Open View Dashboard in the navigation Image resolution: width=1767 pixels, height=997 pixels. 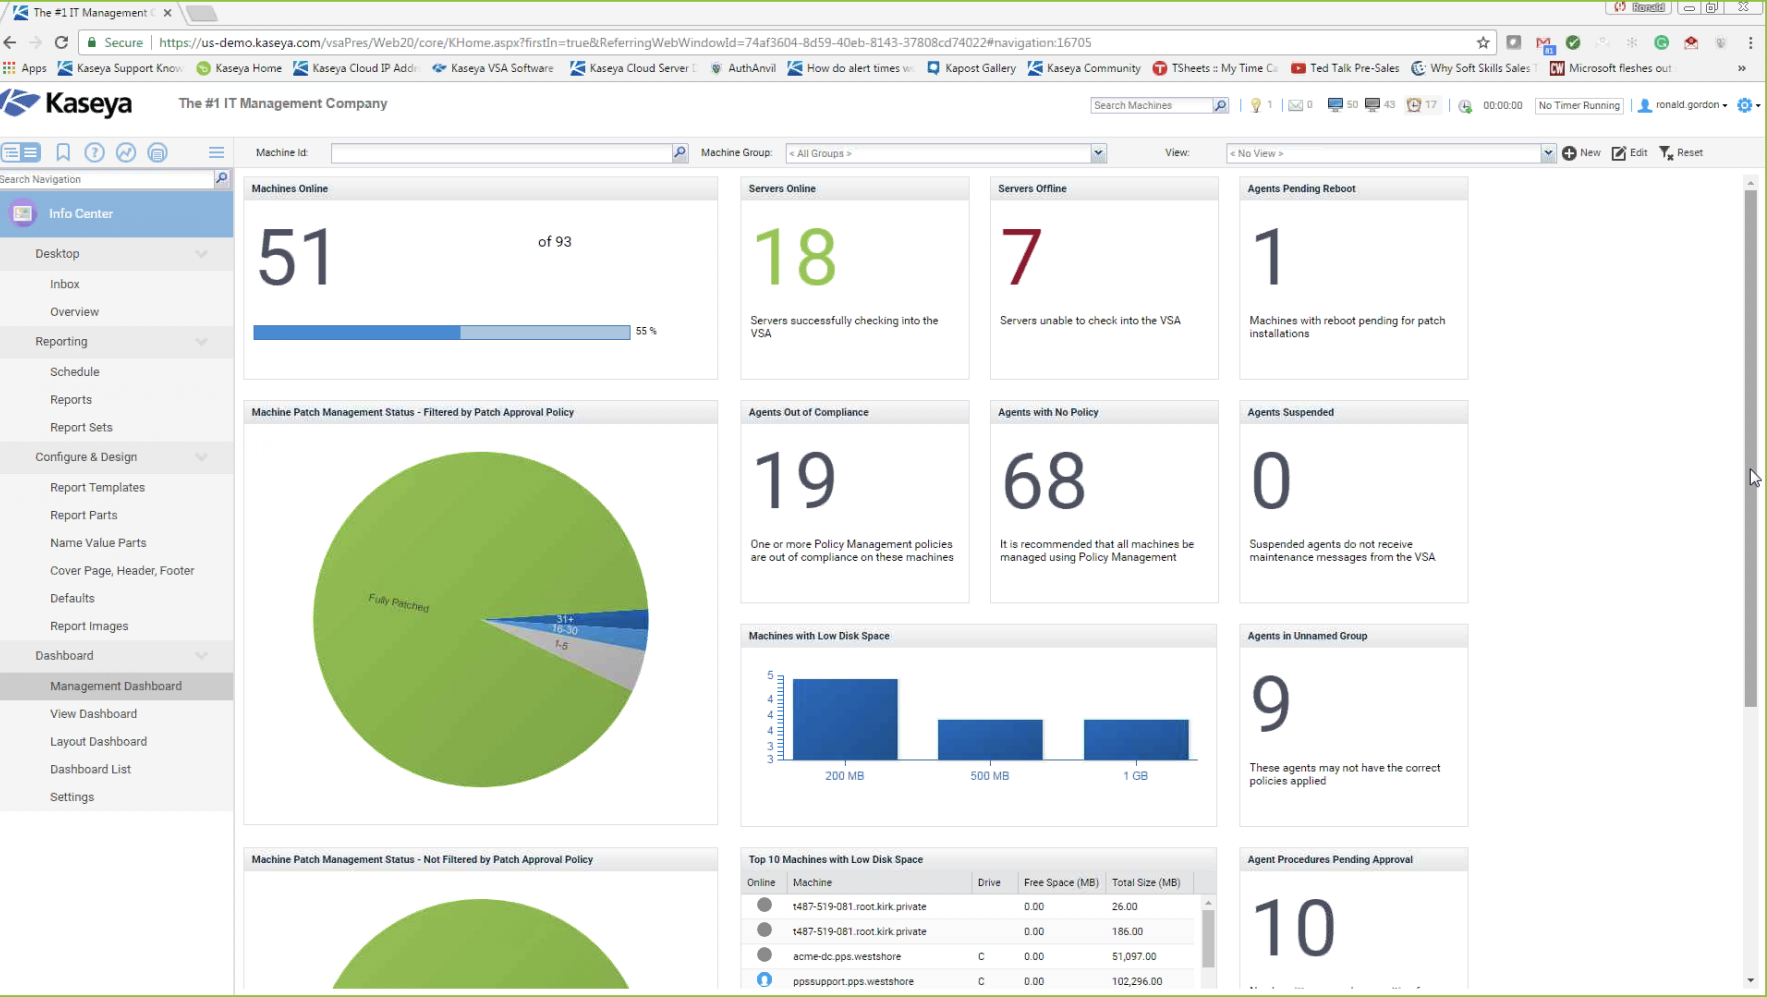(93, 714)
